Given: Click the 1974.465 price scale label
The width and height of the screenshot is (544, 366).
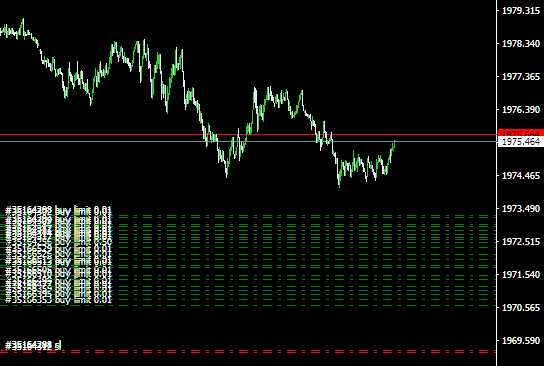Looking at the screenshot, I should (521, 176).
